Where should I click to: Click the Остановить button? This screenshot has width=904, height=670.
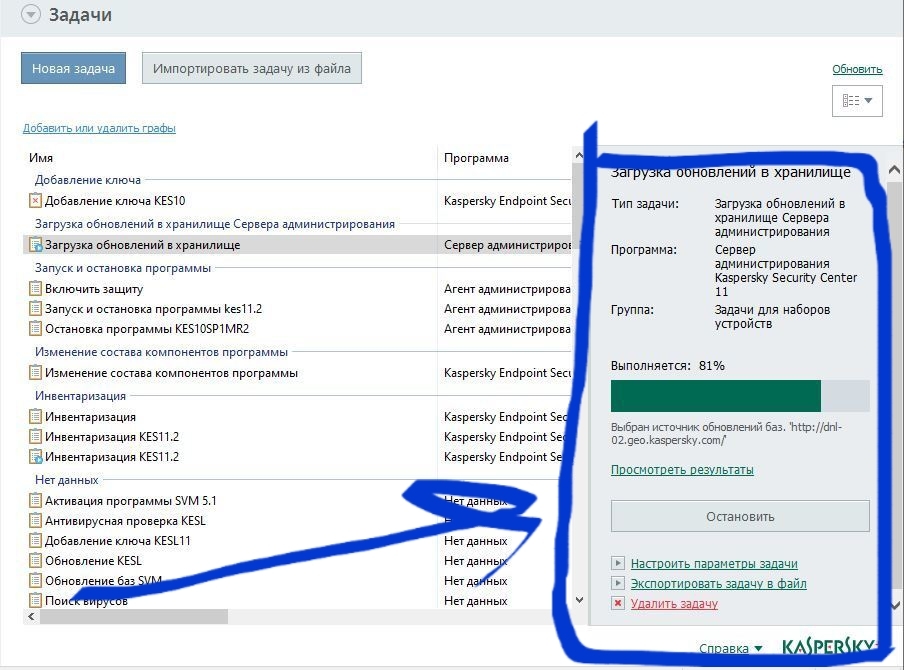pyautogui.click(x=740, y=516)
